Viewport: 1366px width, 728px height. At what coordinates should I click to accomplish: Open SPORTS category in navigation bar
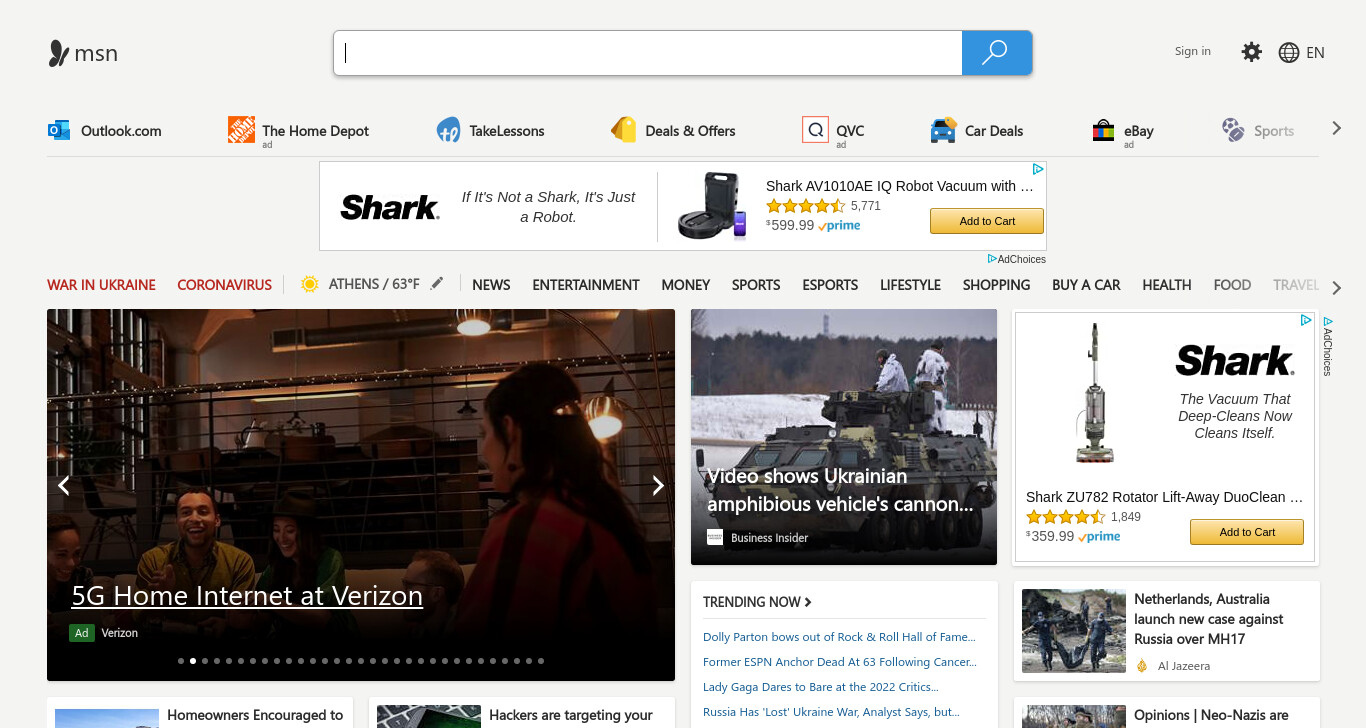tap(756, 285)
